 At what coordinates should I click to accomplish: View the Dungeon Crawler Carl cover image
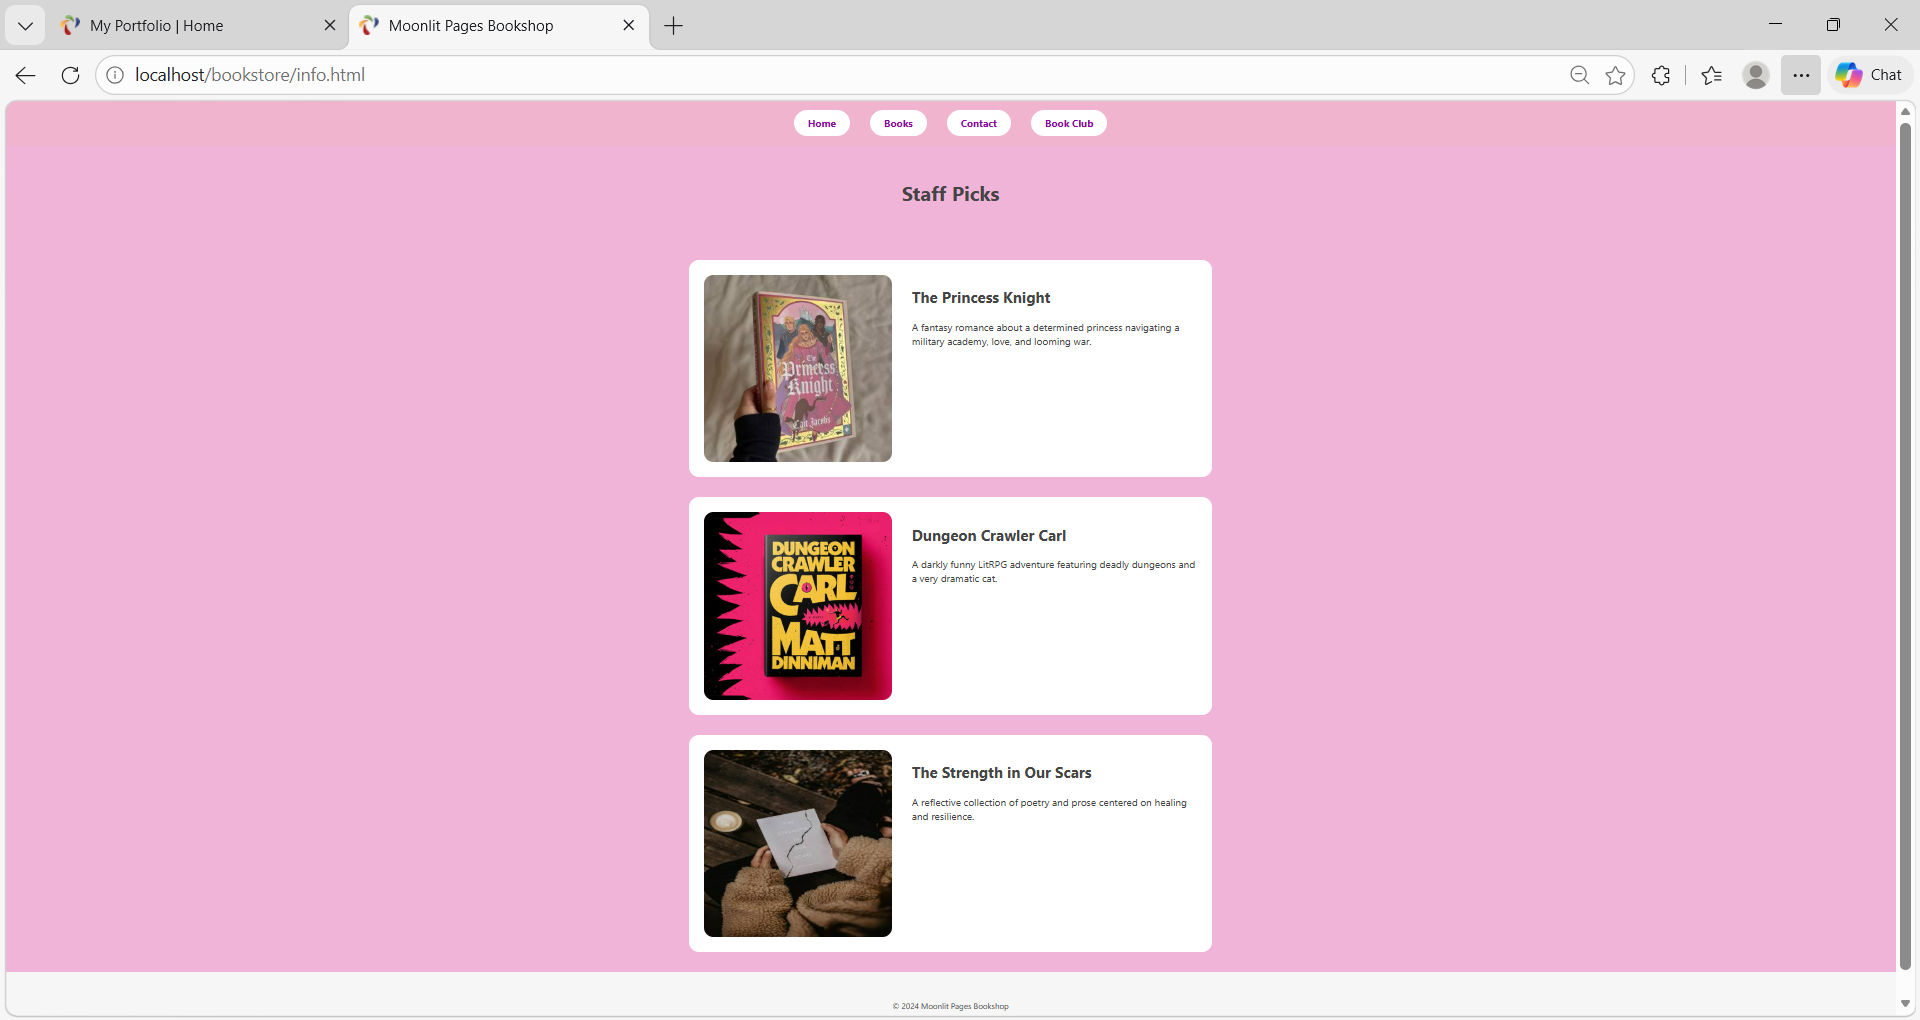tap(796, 605)
